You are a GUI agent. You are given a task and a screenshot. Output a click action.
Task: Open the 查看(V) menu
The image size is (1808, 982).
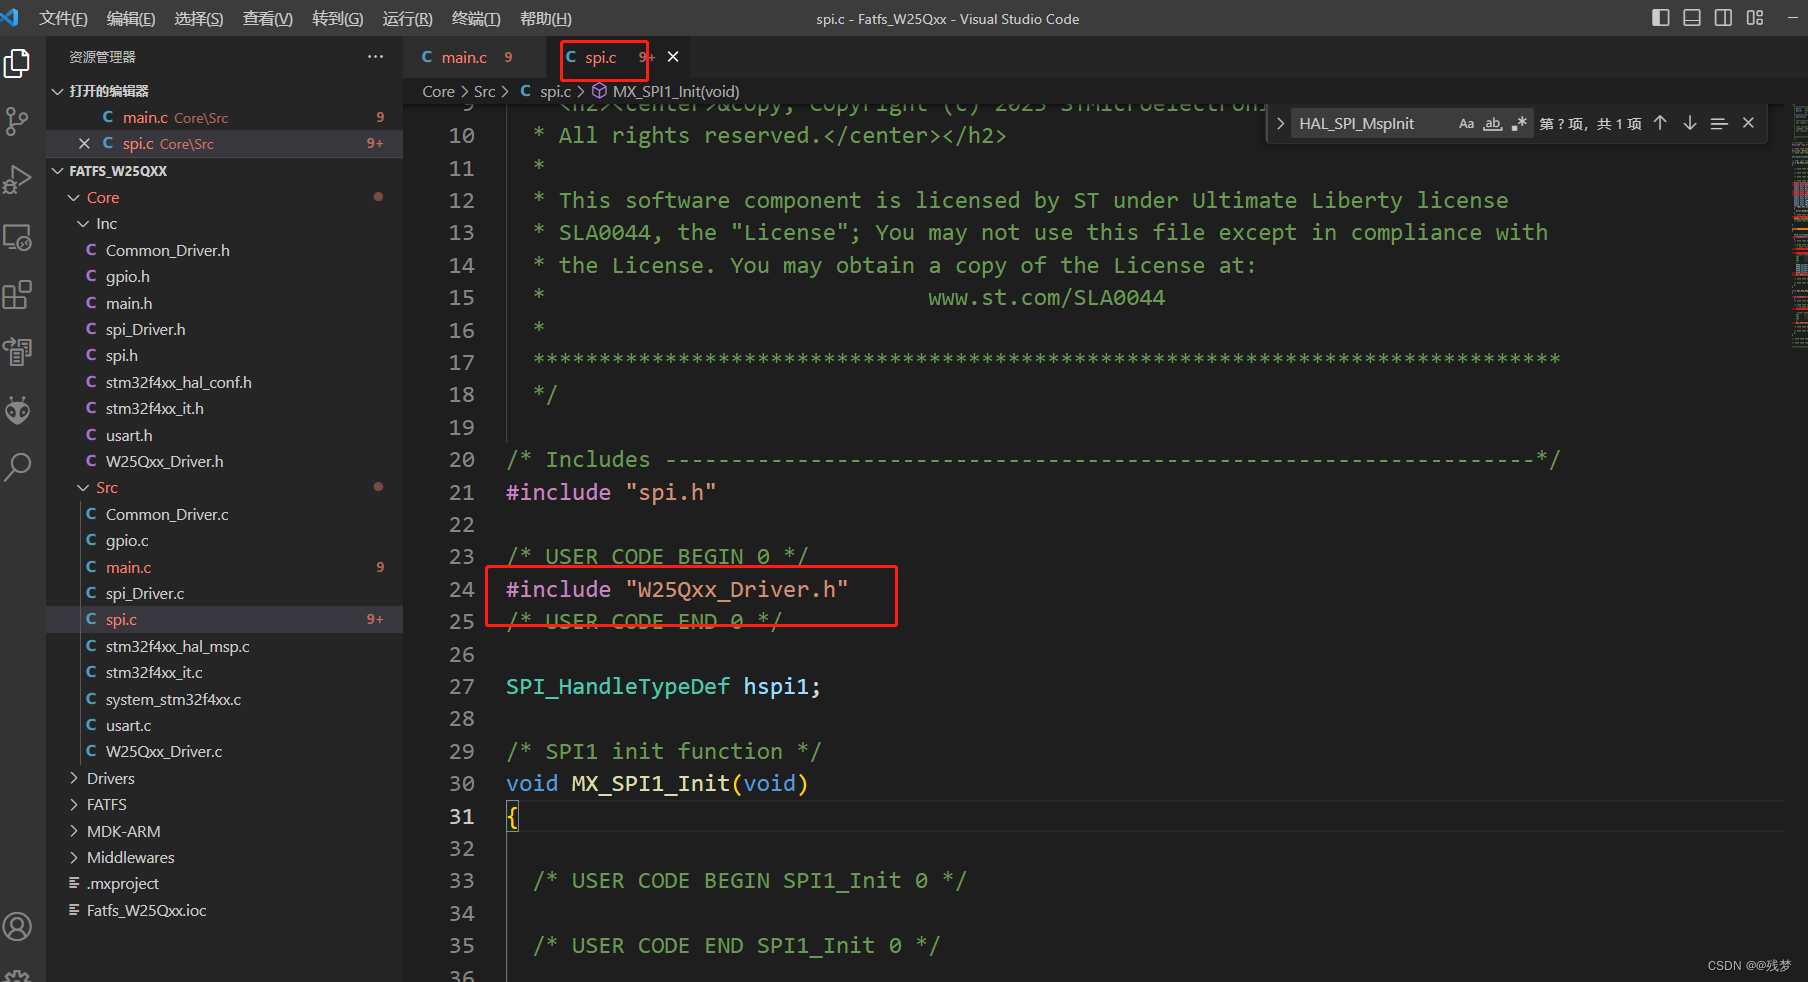click(x=268, y=19)
